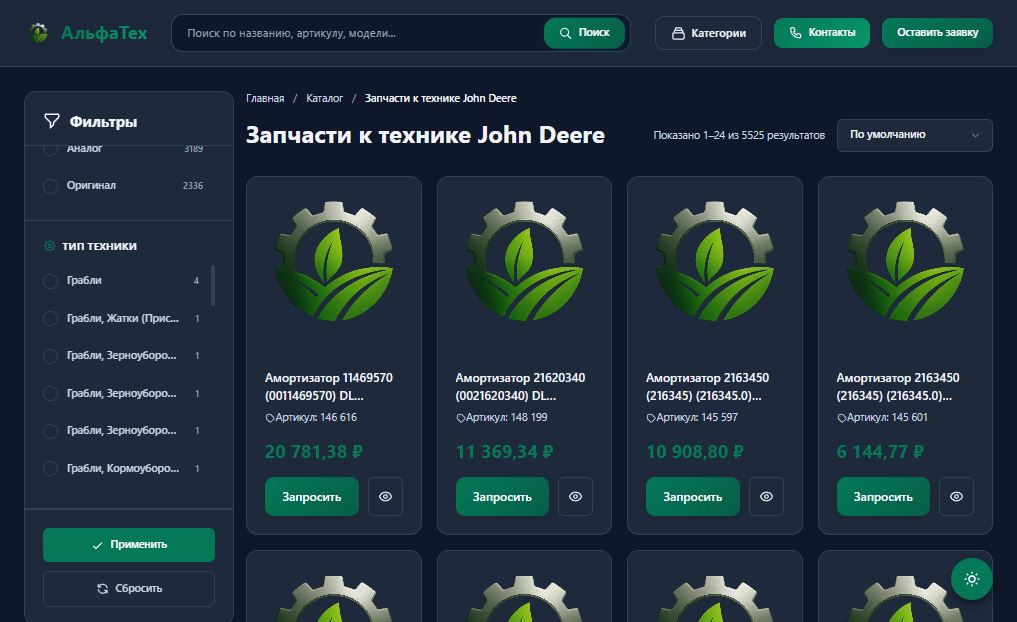Click the checkmark icon in Применить
Image resolution: width=1017 pixels, height=622 pixels.
coord(97,545)
